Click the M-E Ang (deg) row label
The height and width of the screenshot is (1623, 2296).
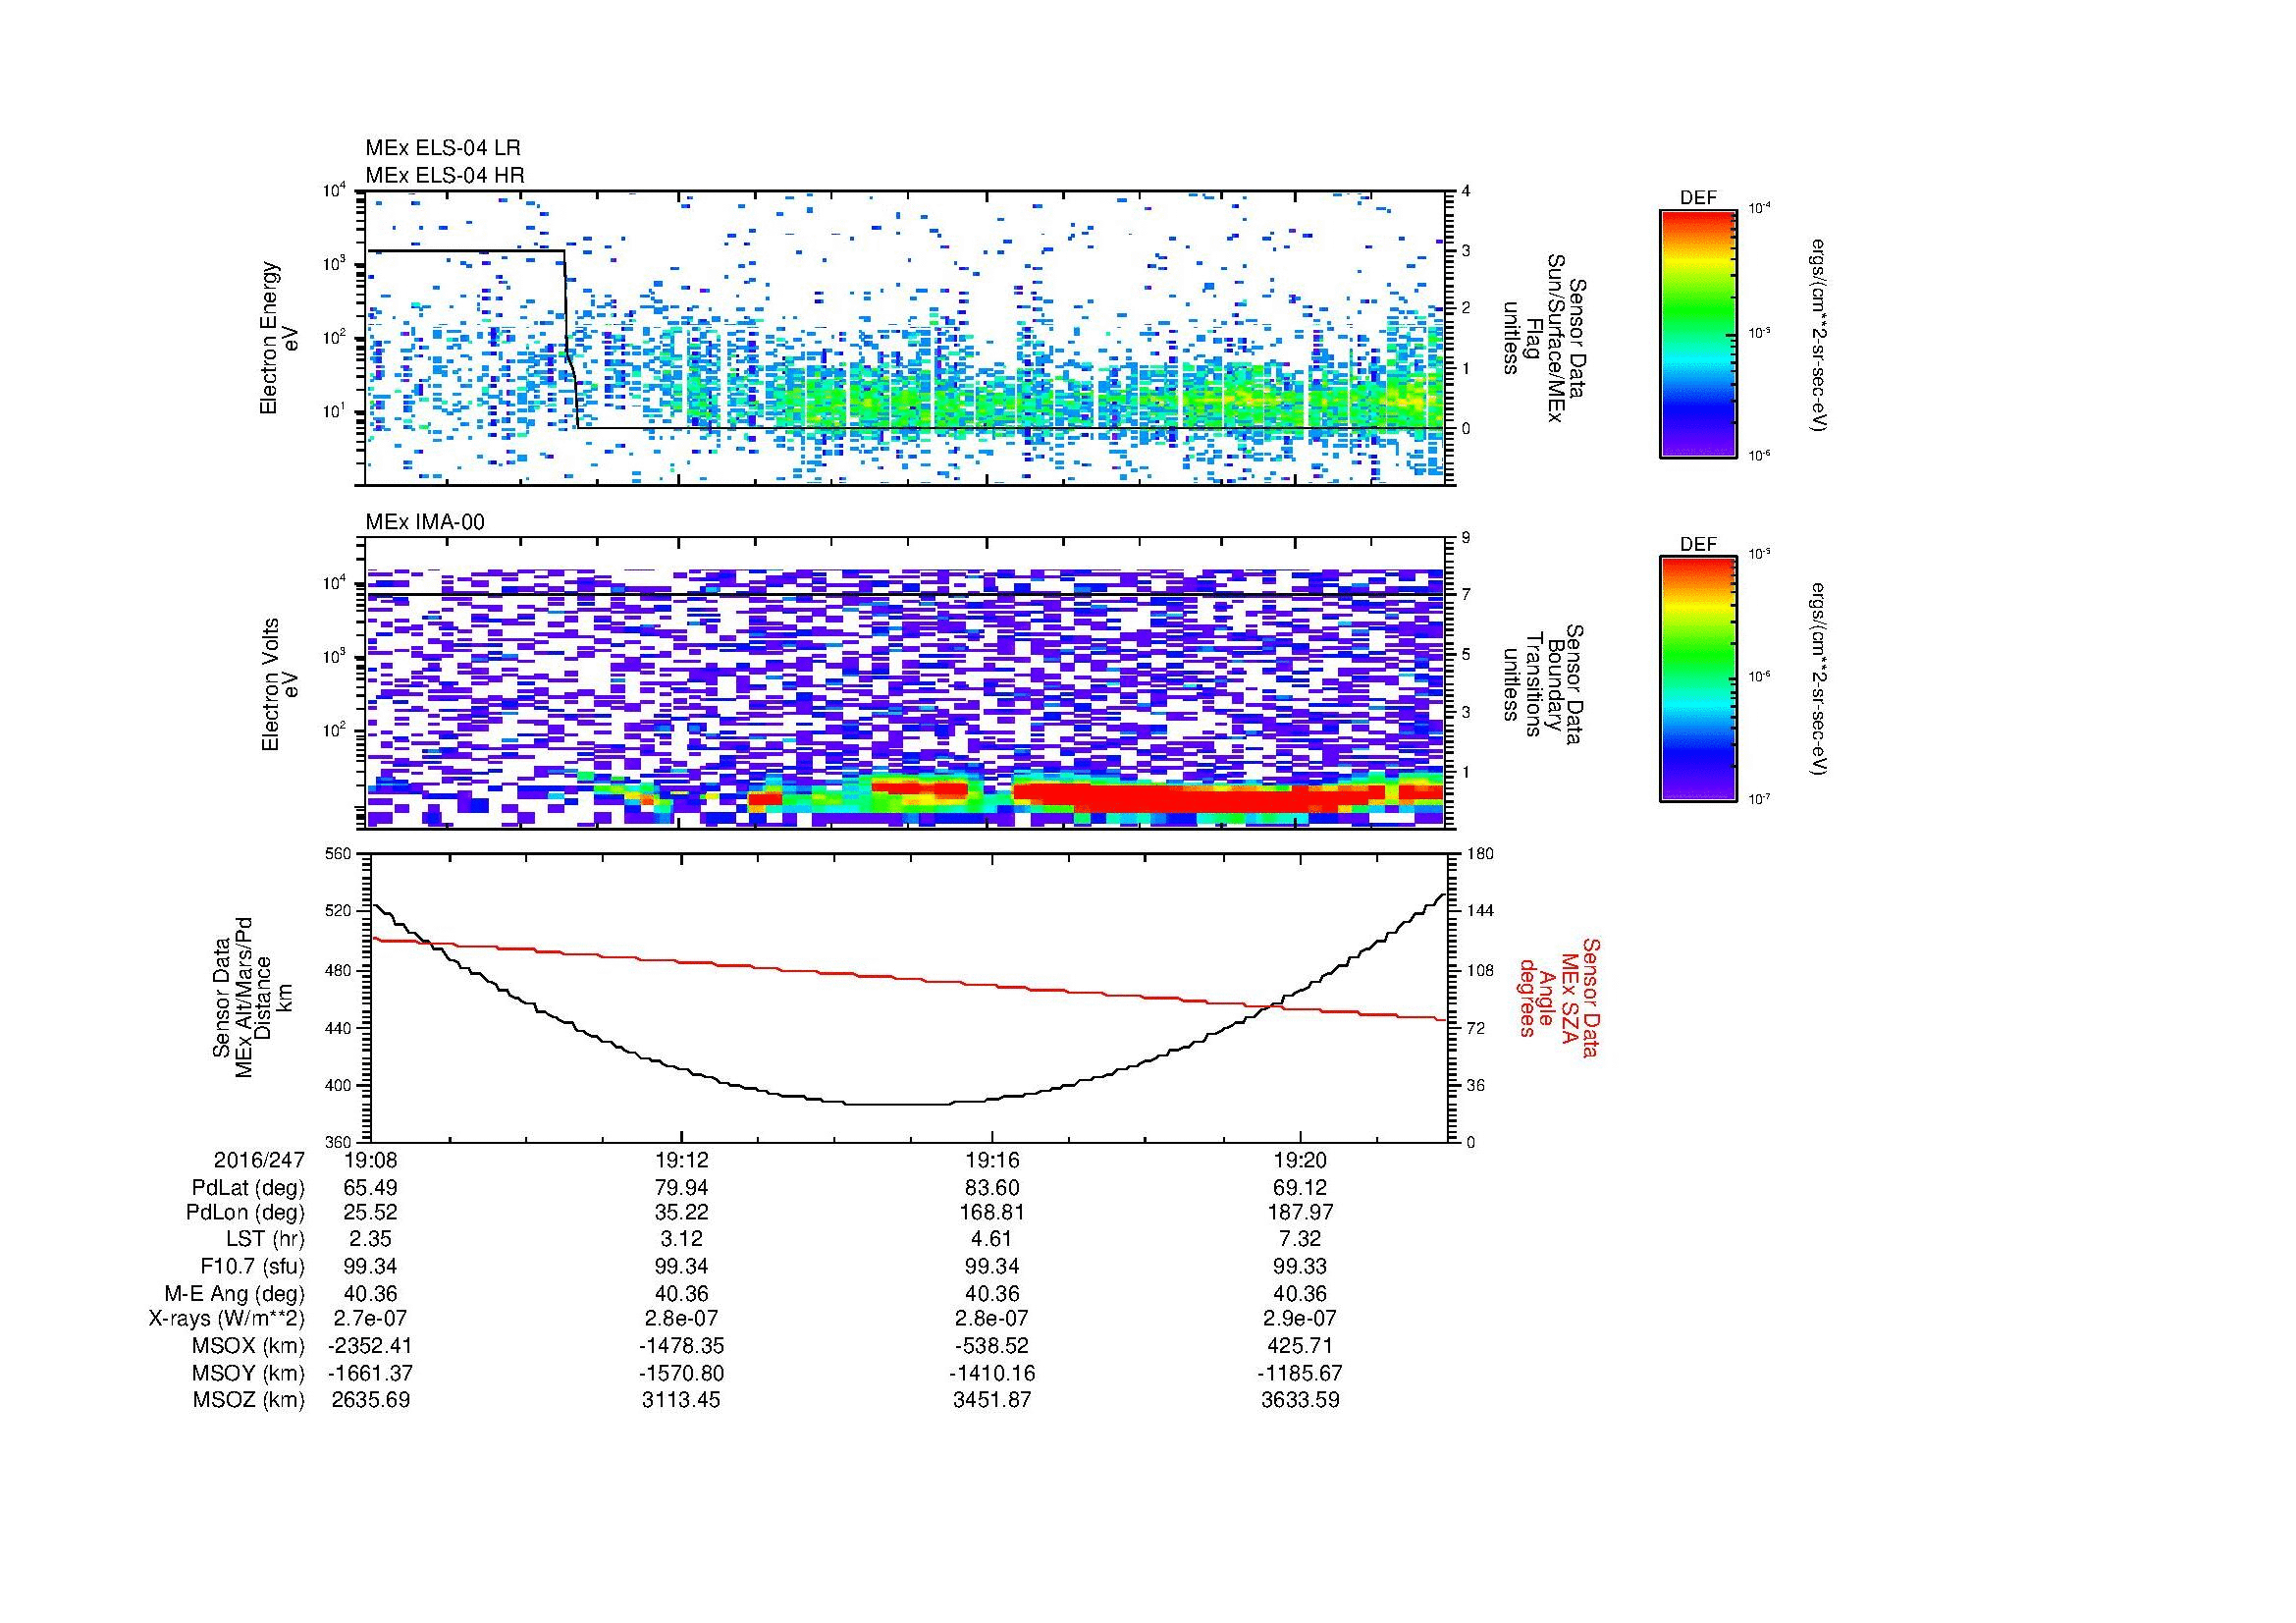(x=234, y=1294)
